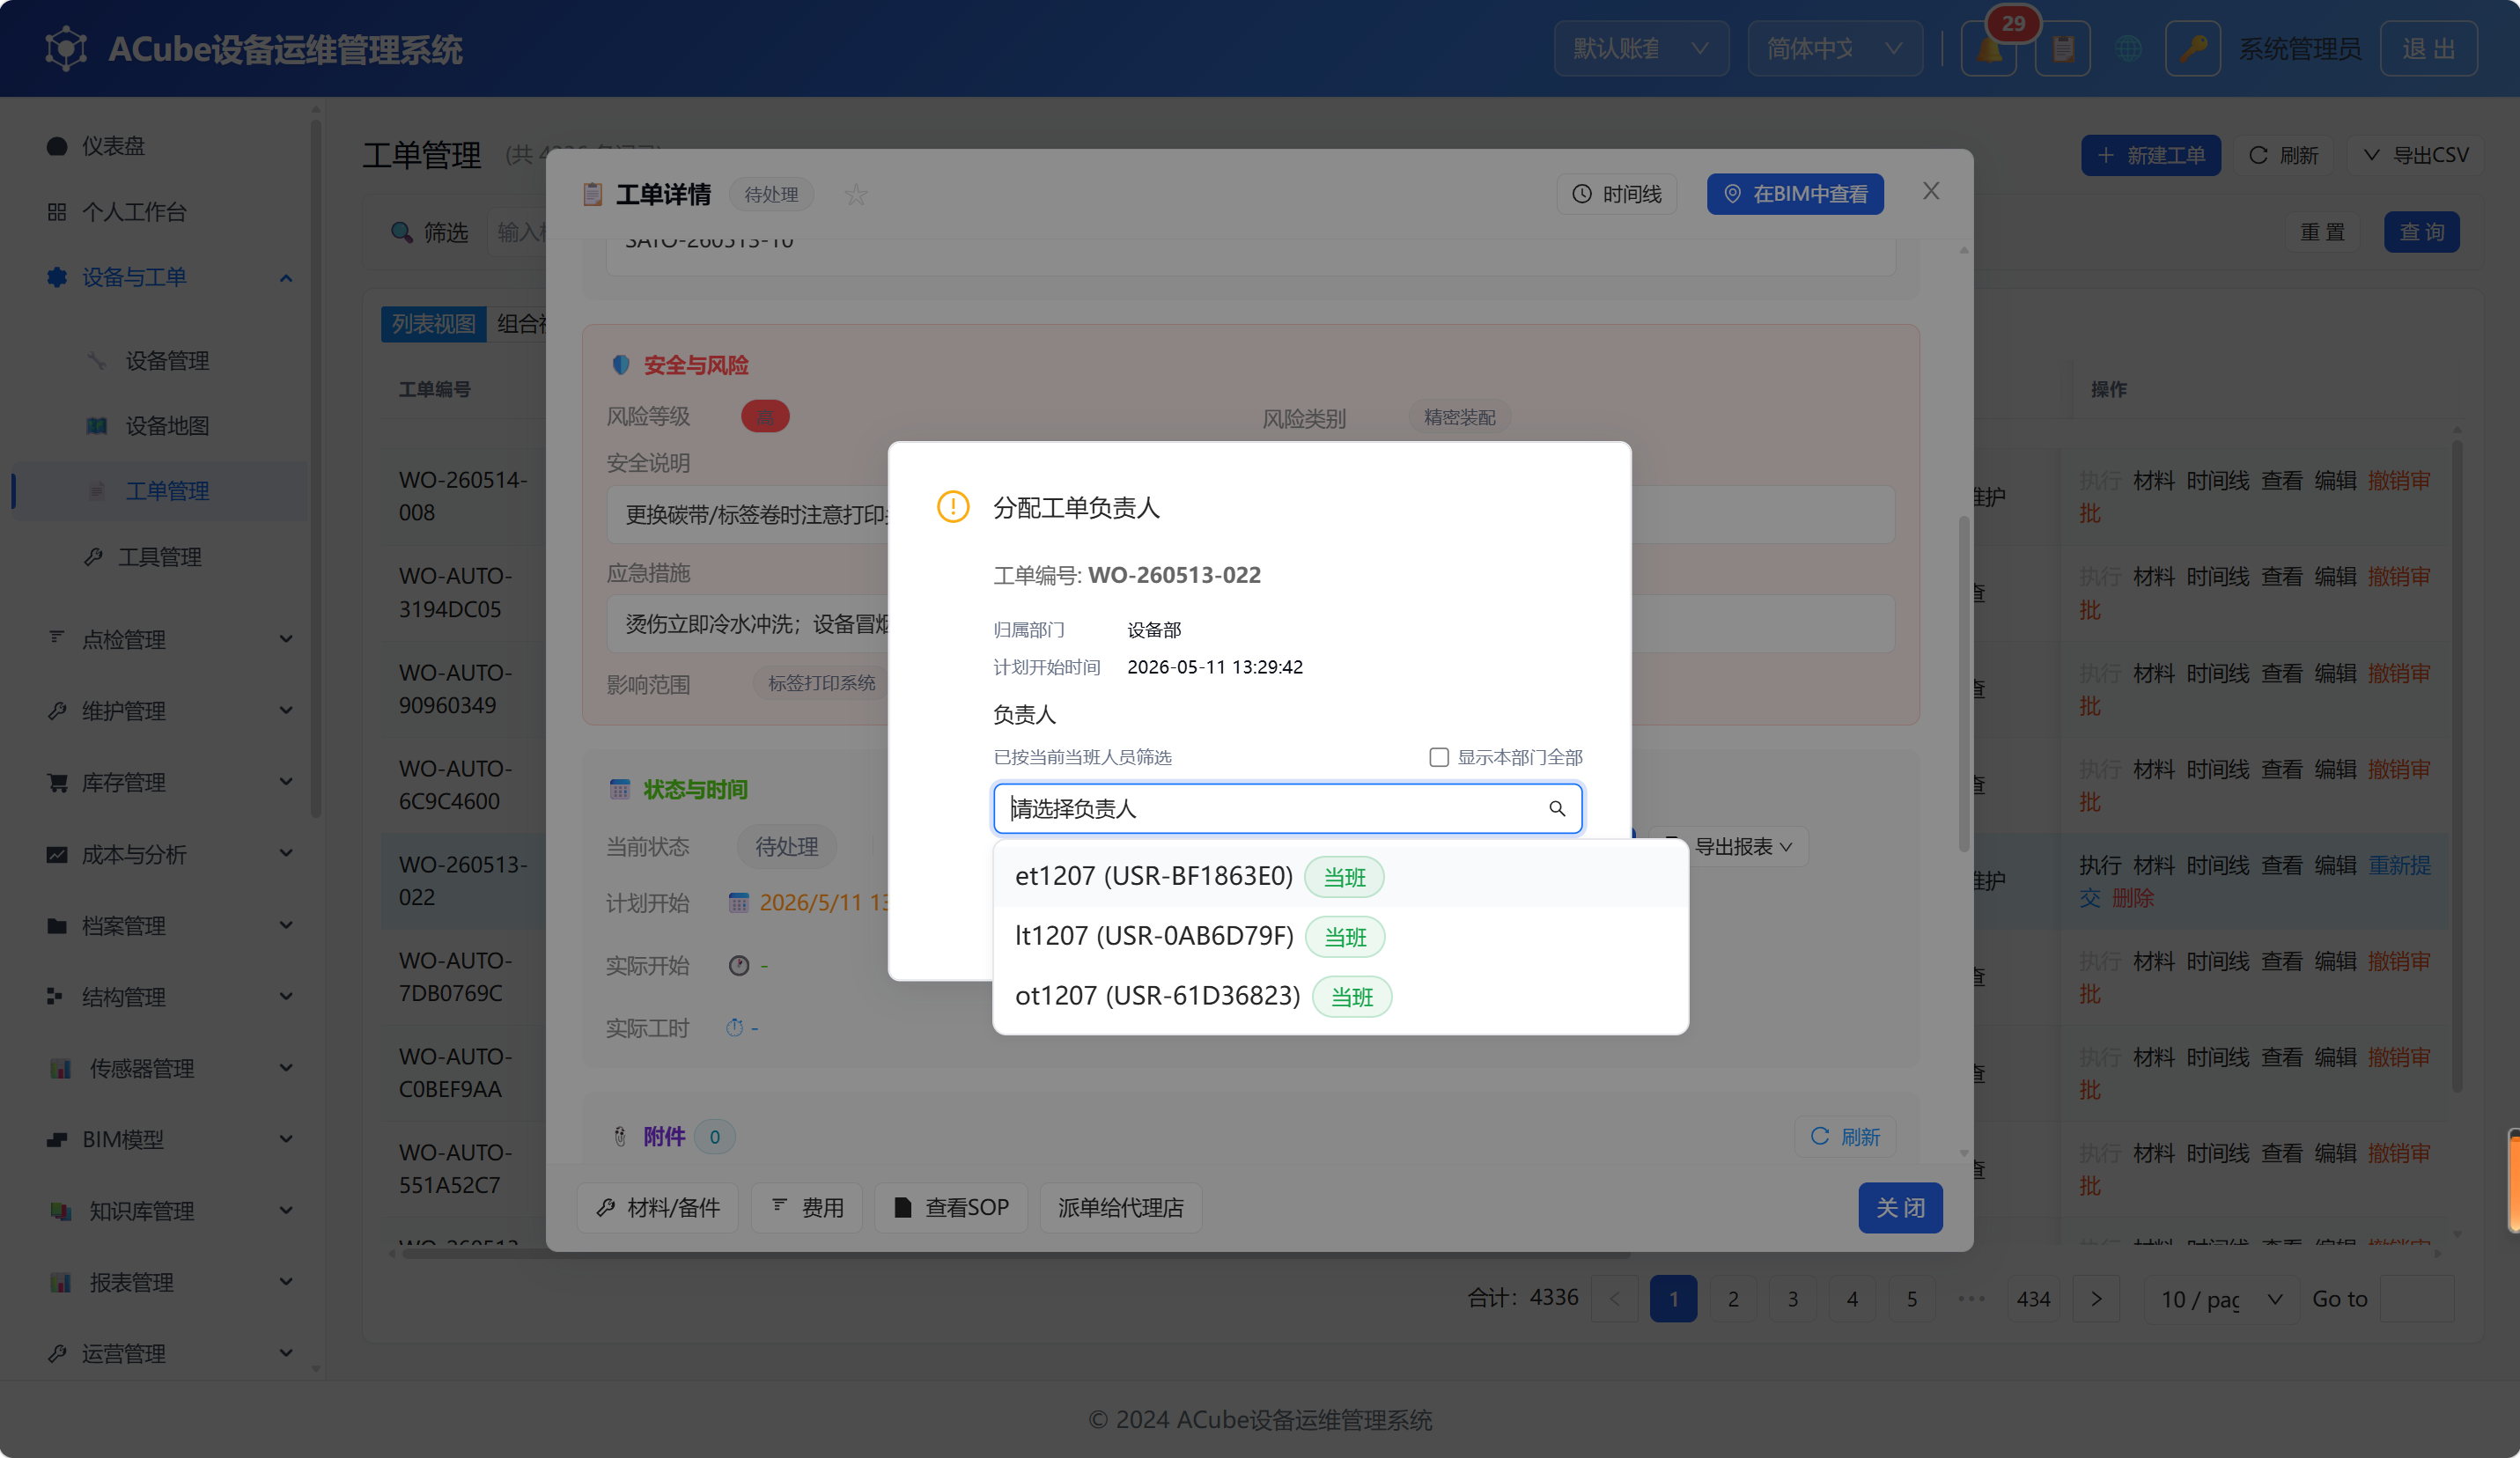Viewport: 2520px width, 1458px height.
Task: Switch to 列表视图 tab
Action: [x=433, y=324]
